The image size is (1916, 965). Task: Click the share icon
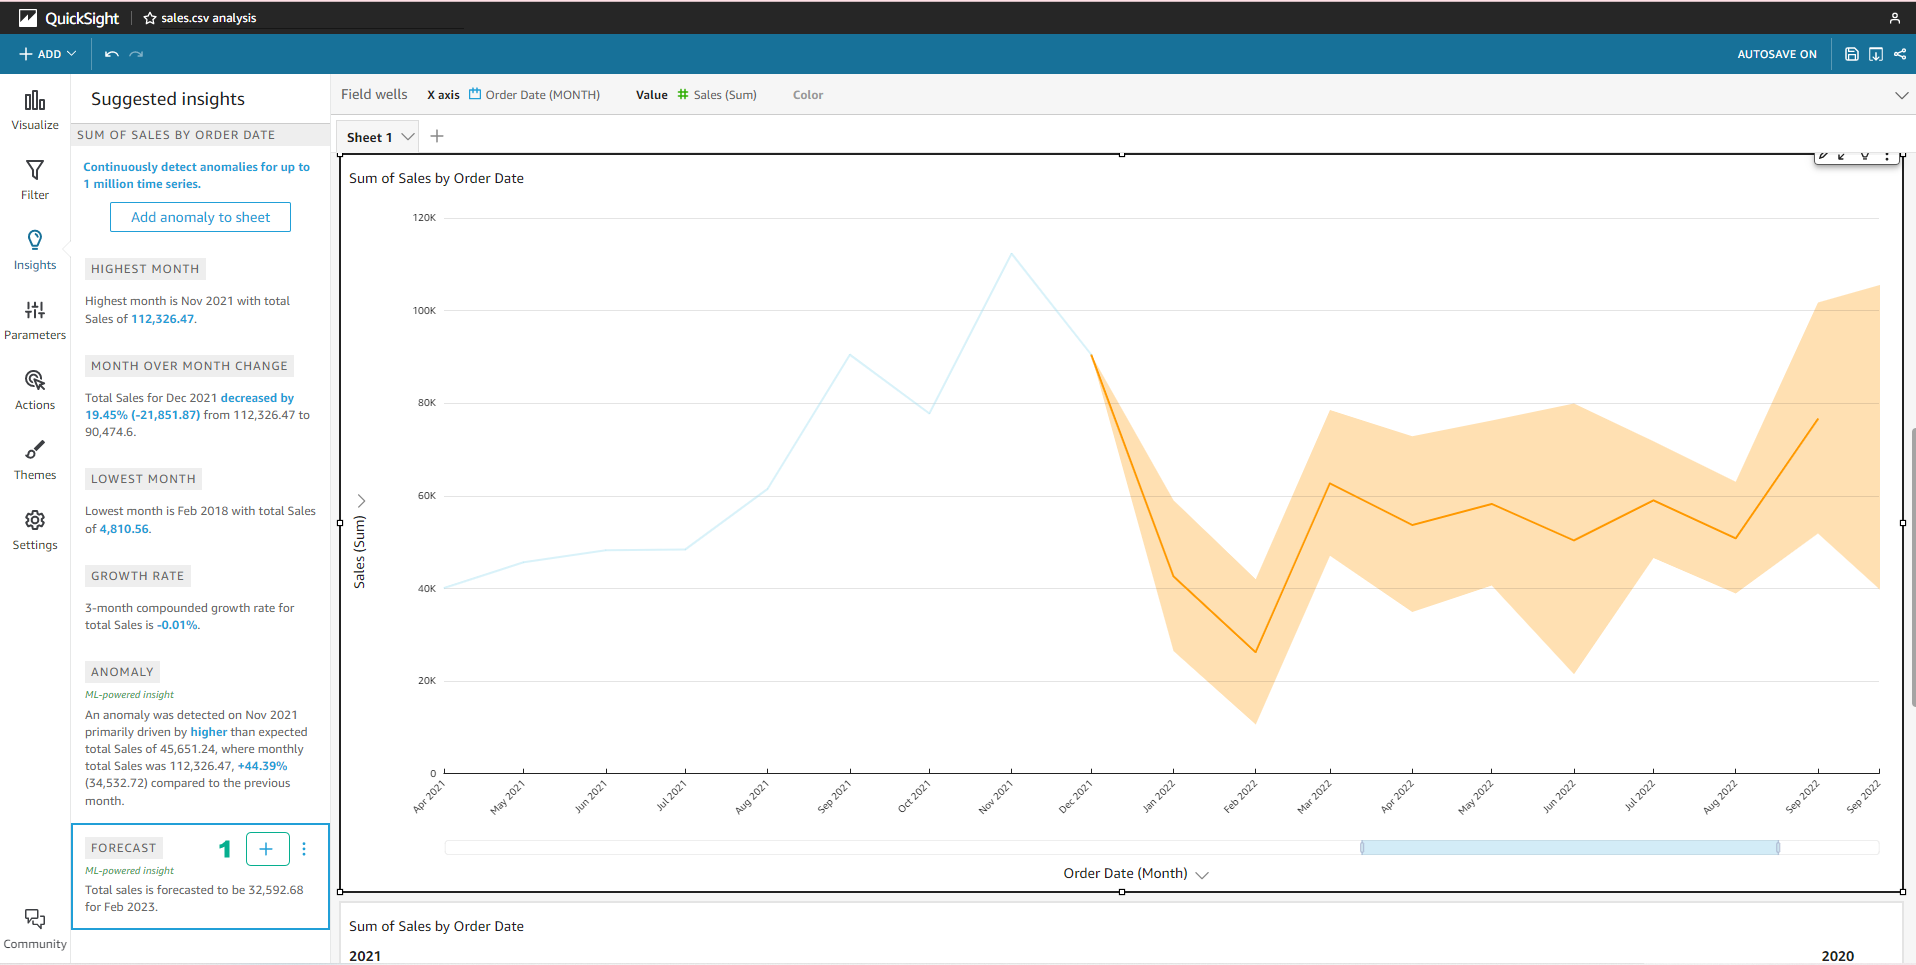[x=1900, y=54]
